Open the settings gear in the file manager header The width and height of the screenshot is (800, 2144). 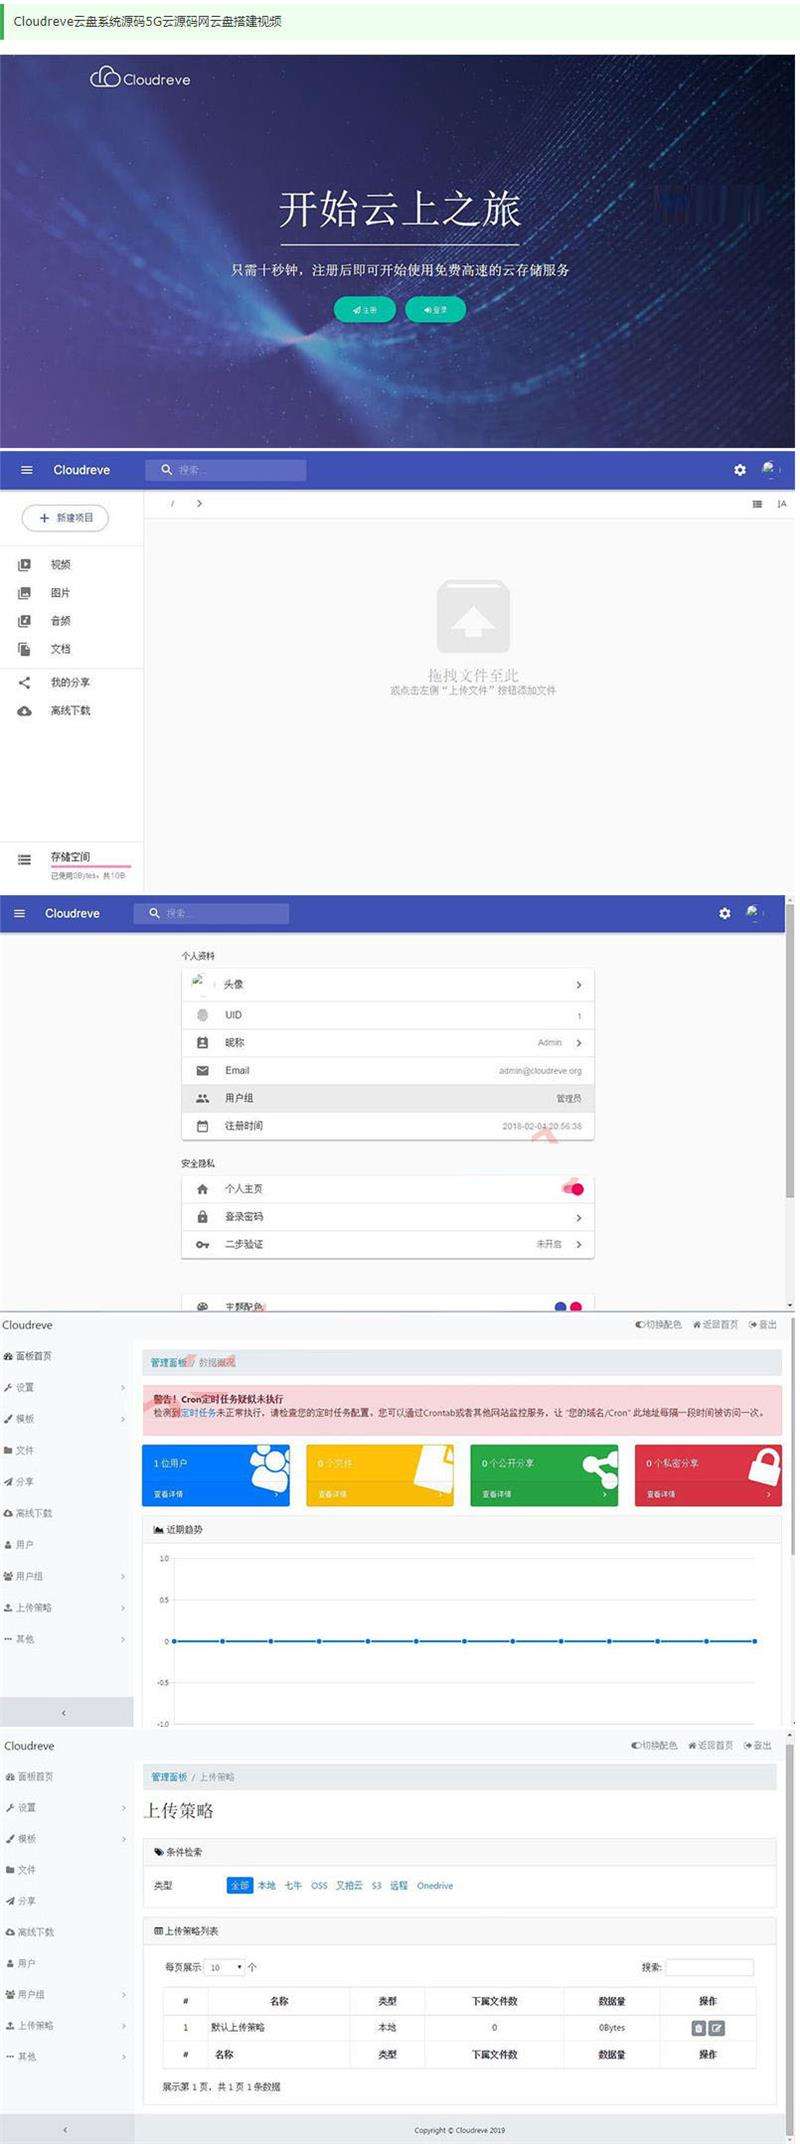click(x=740, y=470)
